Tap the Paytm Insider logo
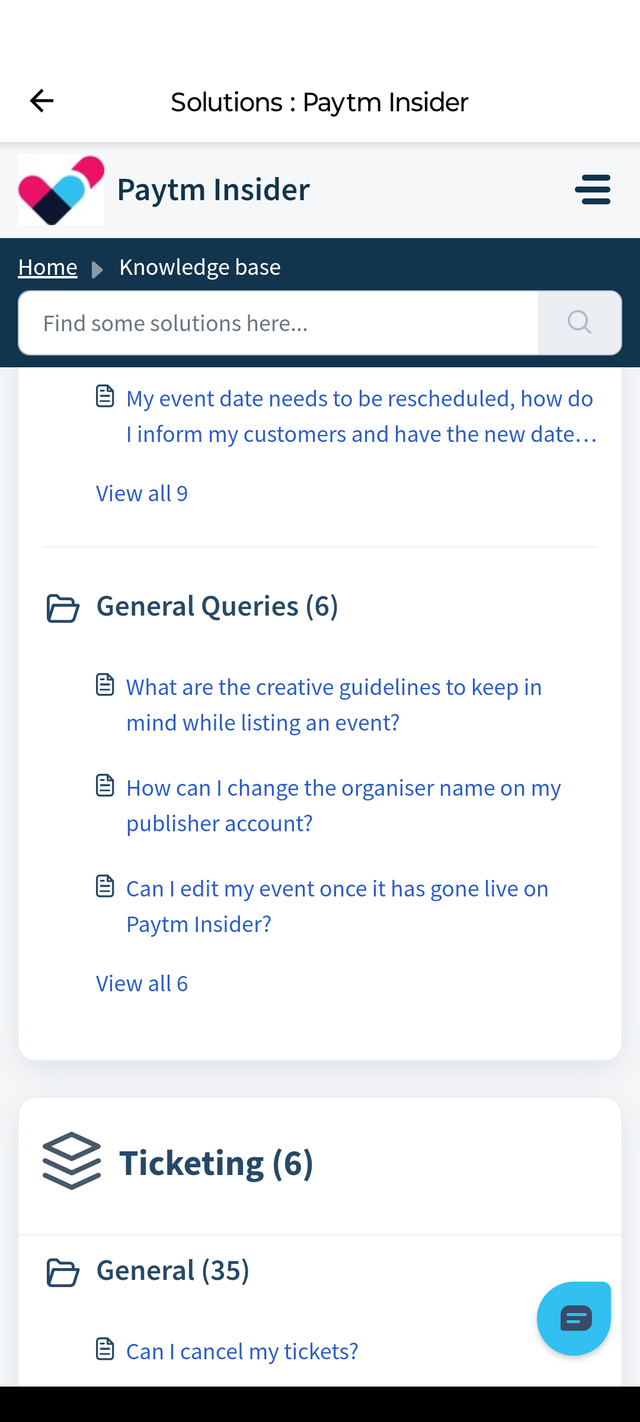The height and width of the screenshot is (1422, 640). click(61, 190)
